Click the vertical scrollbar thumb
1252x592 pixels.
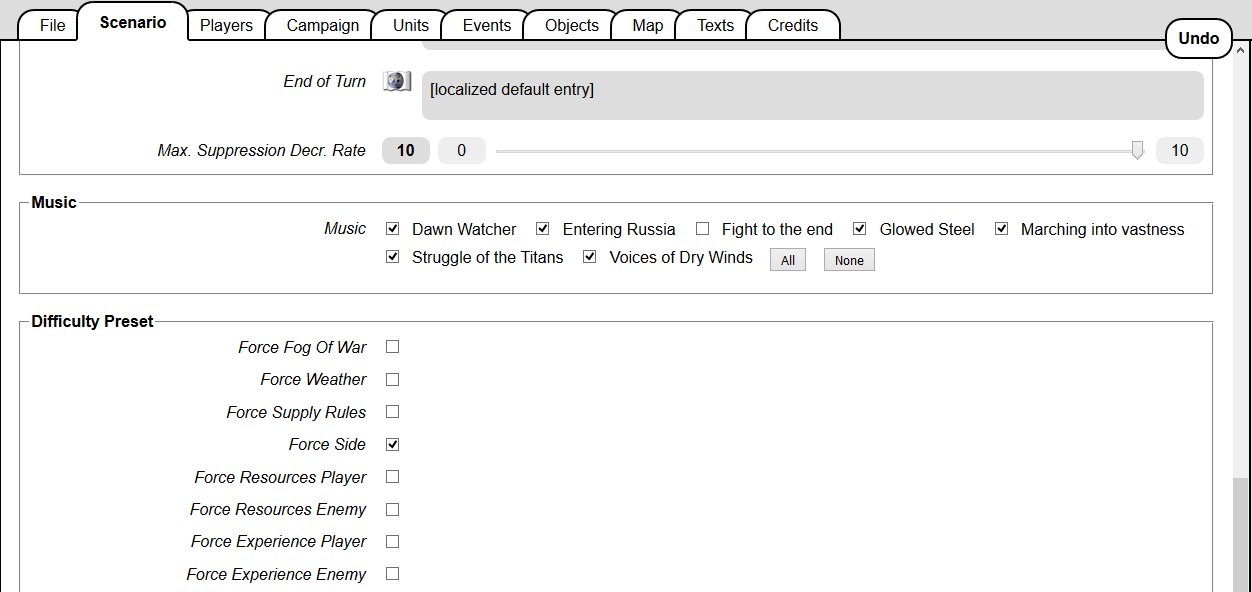pos(1241,534)
